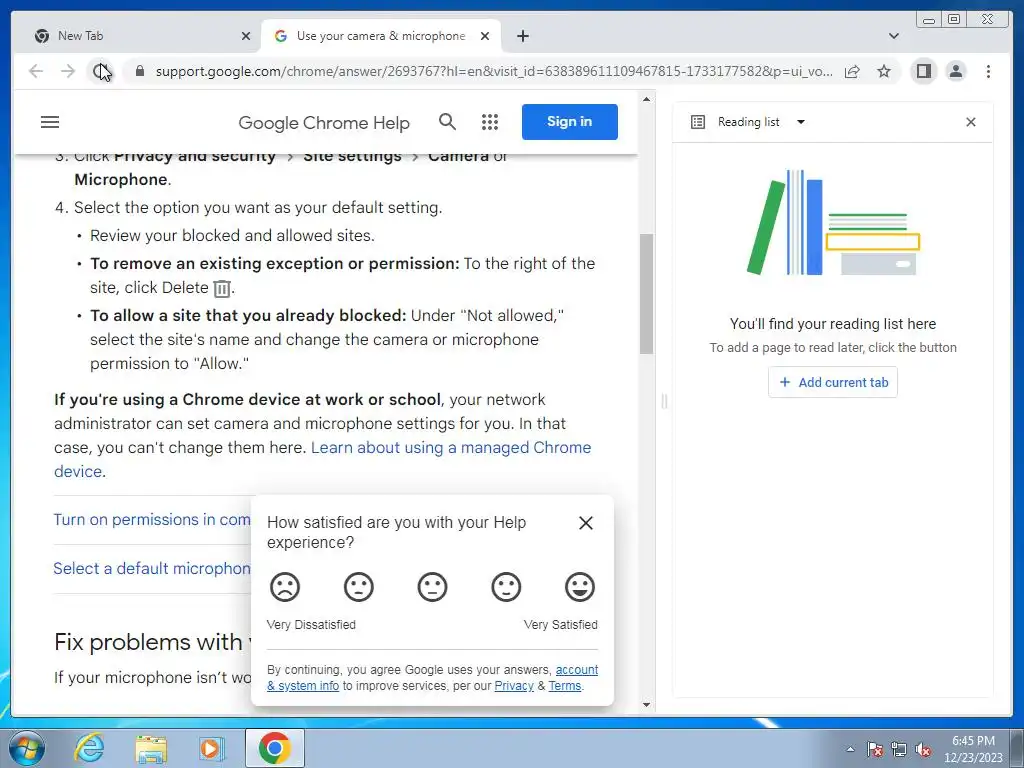1024x768 pixels.
Task: Expand the tab search chevron
Action: pos(894,36)
